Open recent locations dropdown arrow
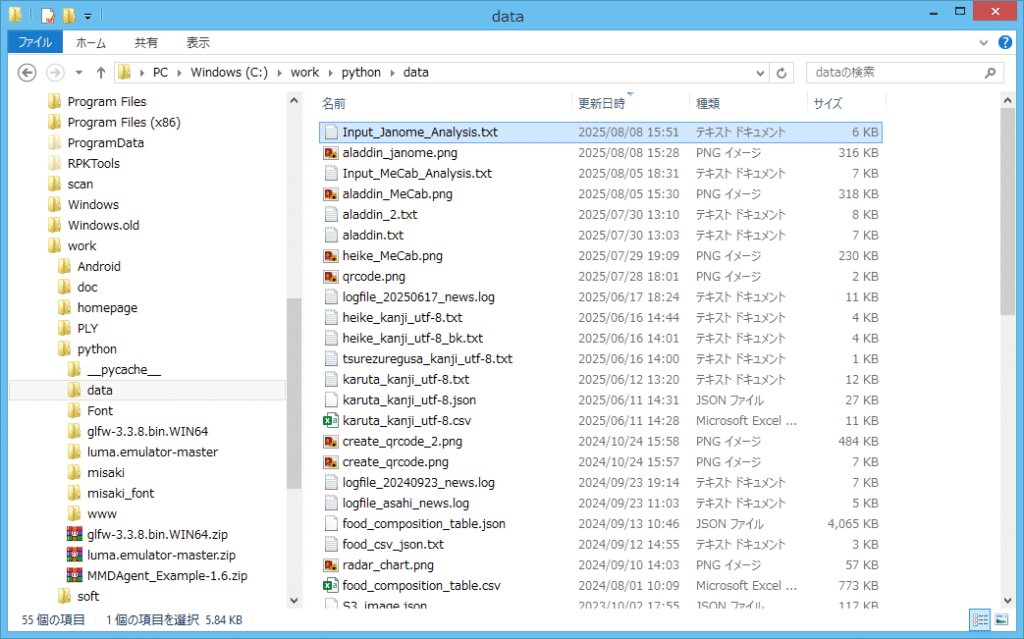Image resolution: width=1024 pixels, height=639 pixels. (x=77, y=73)
